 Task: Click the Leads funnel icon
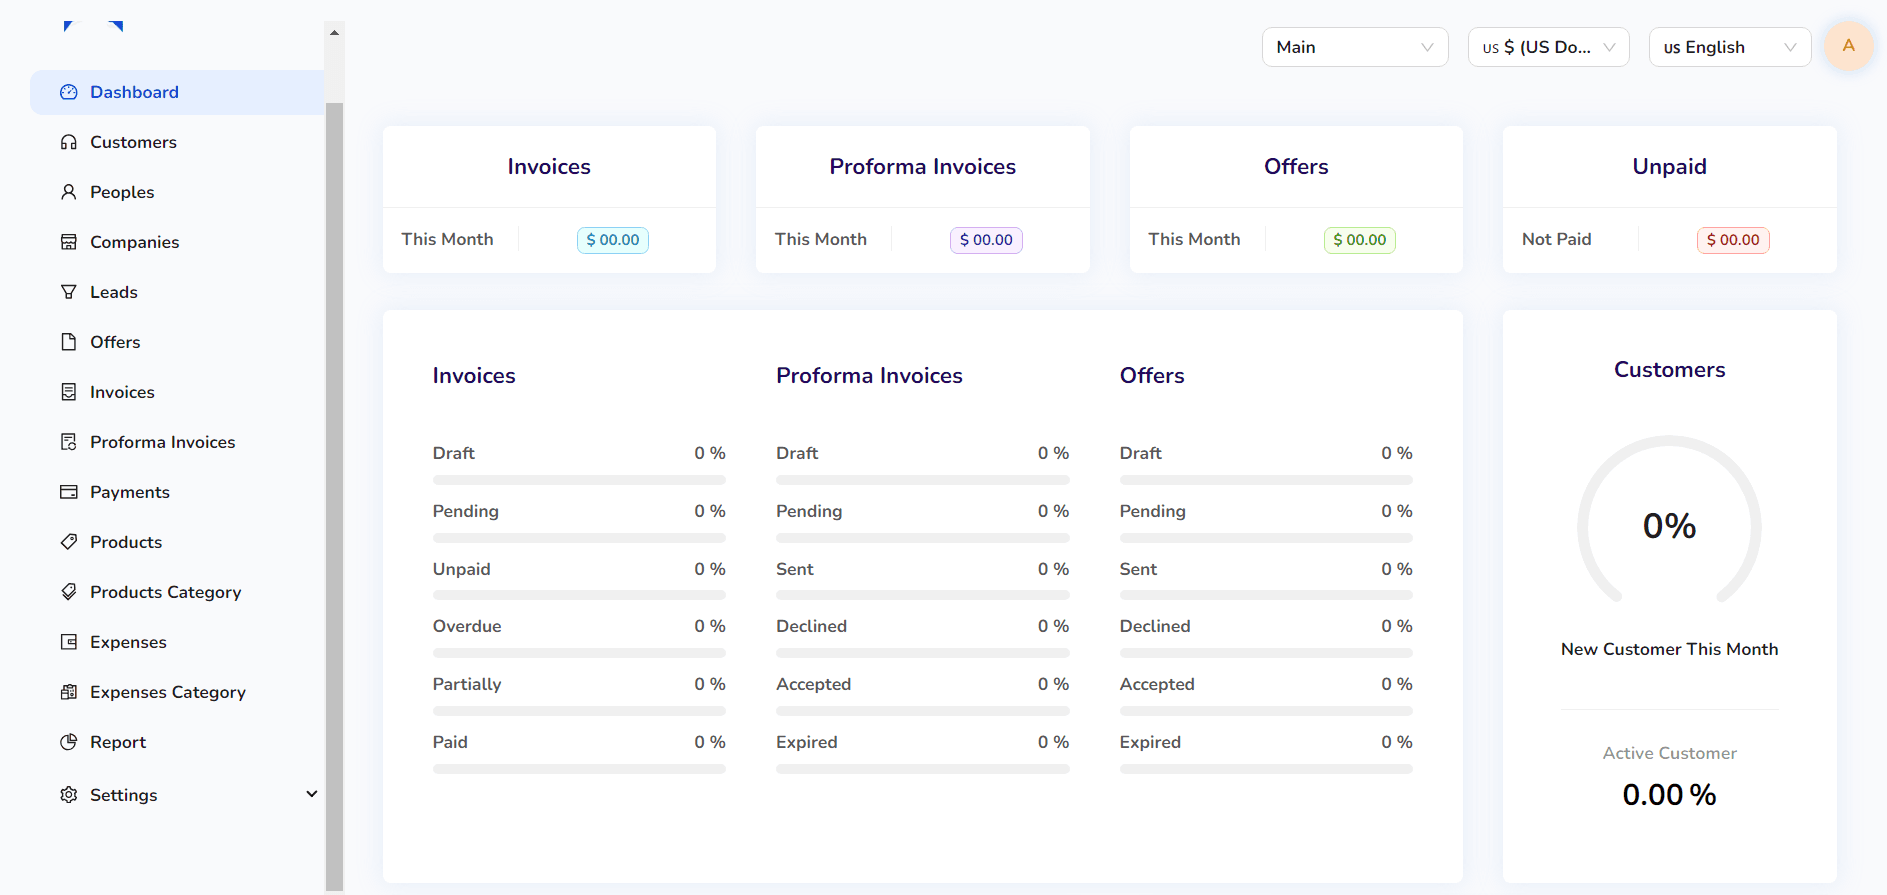[x=68, y=292]
